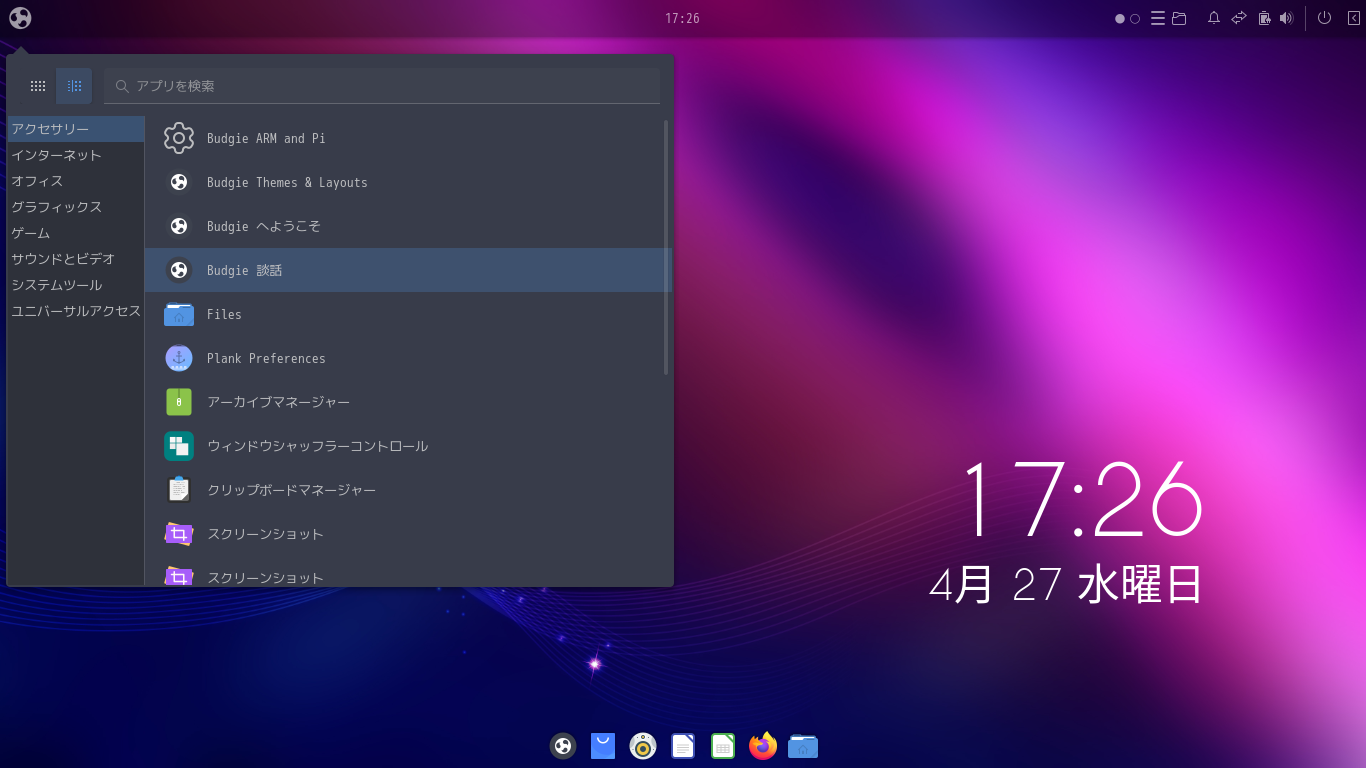Focus the アプリを検索 search field
Screen dimensions: 1366x768
point(382,86)
